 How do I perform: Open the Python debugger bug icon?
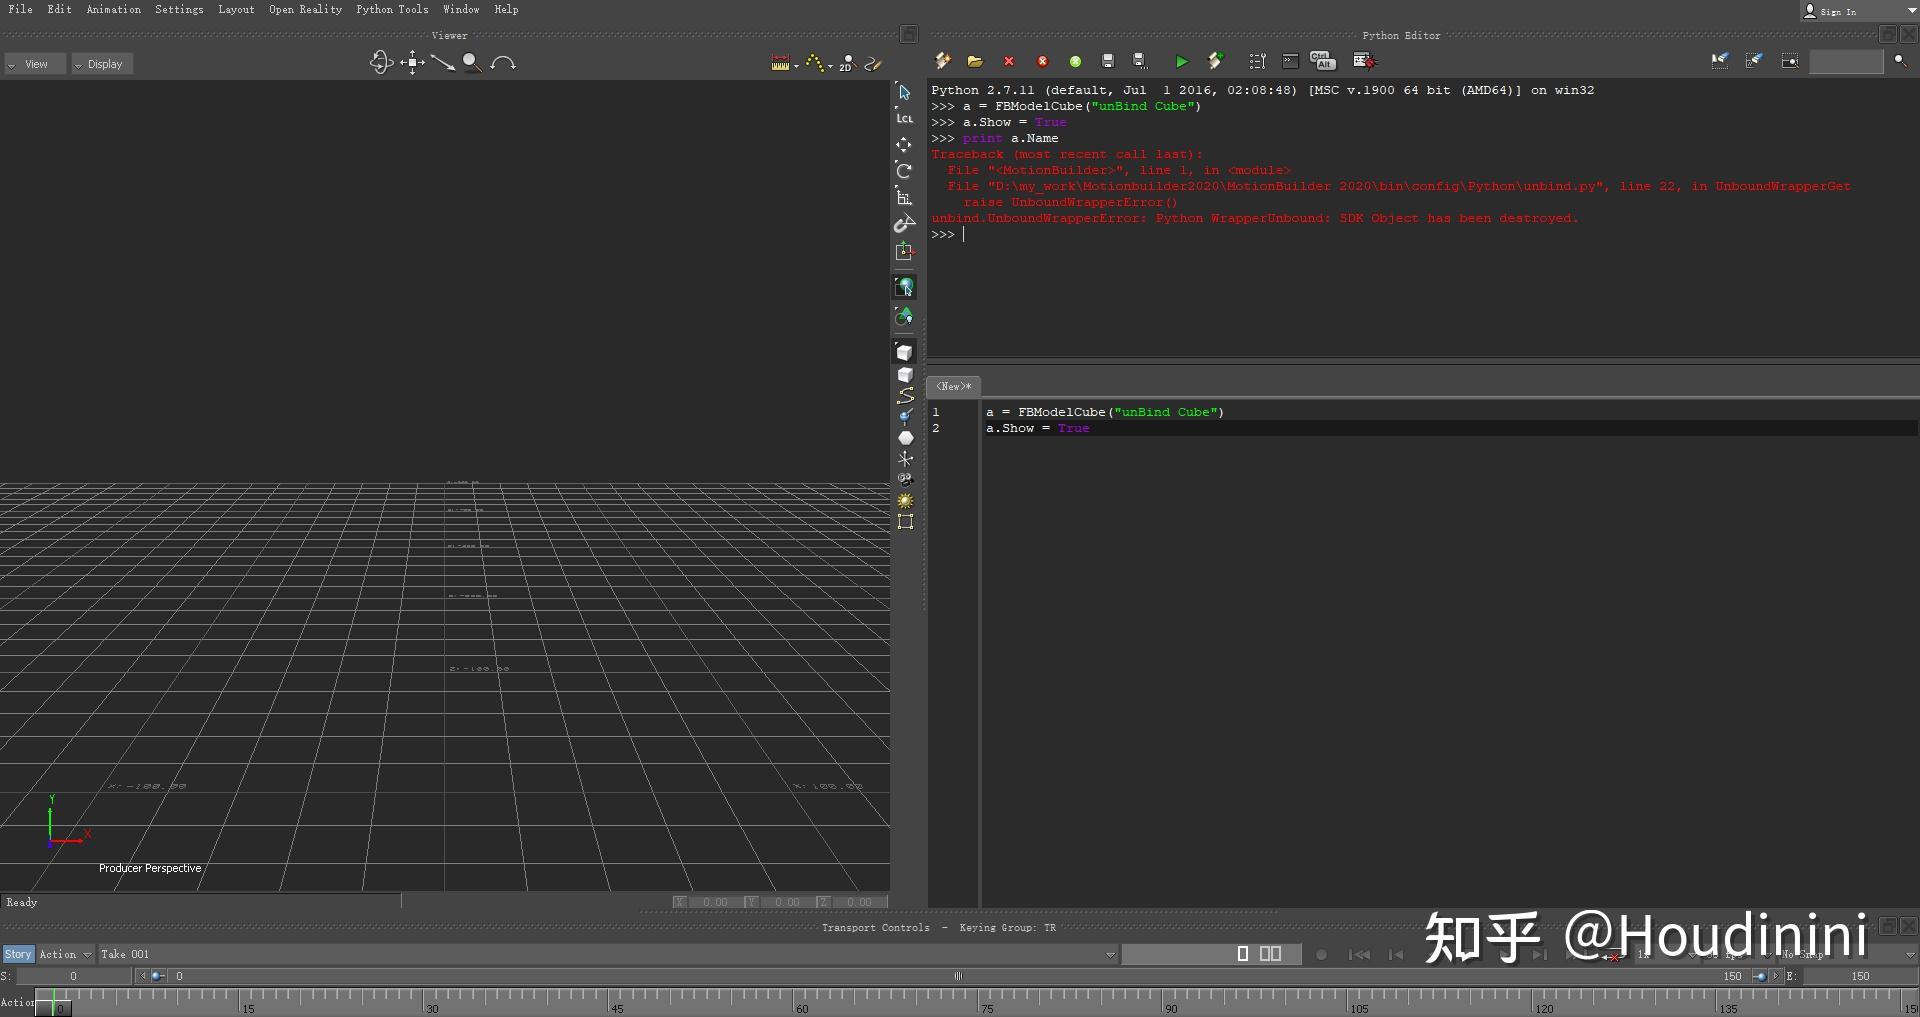coord(1363,61)
